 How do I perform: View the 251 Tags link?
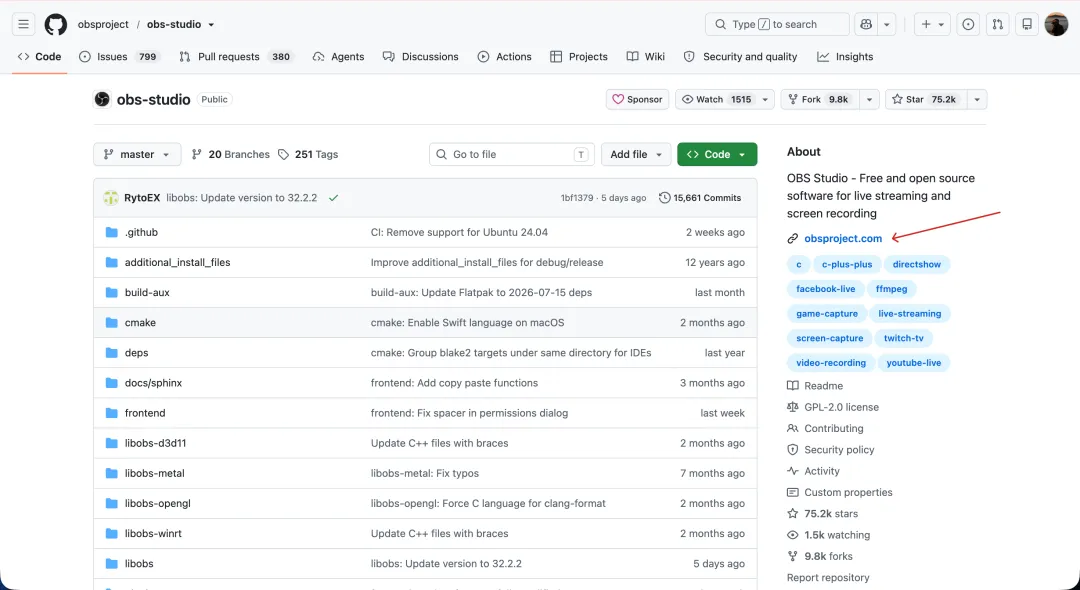click(x=308, y=154)
